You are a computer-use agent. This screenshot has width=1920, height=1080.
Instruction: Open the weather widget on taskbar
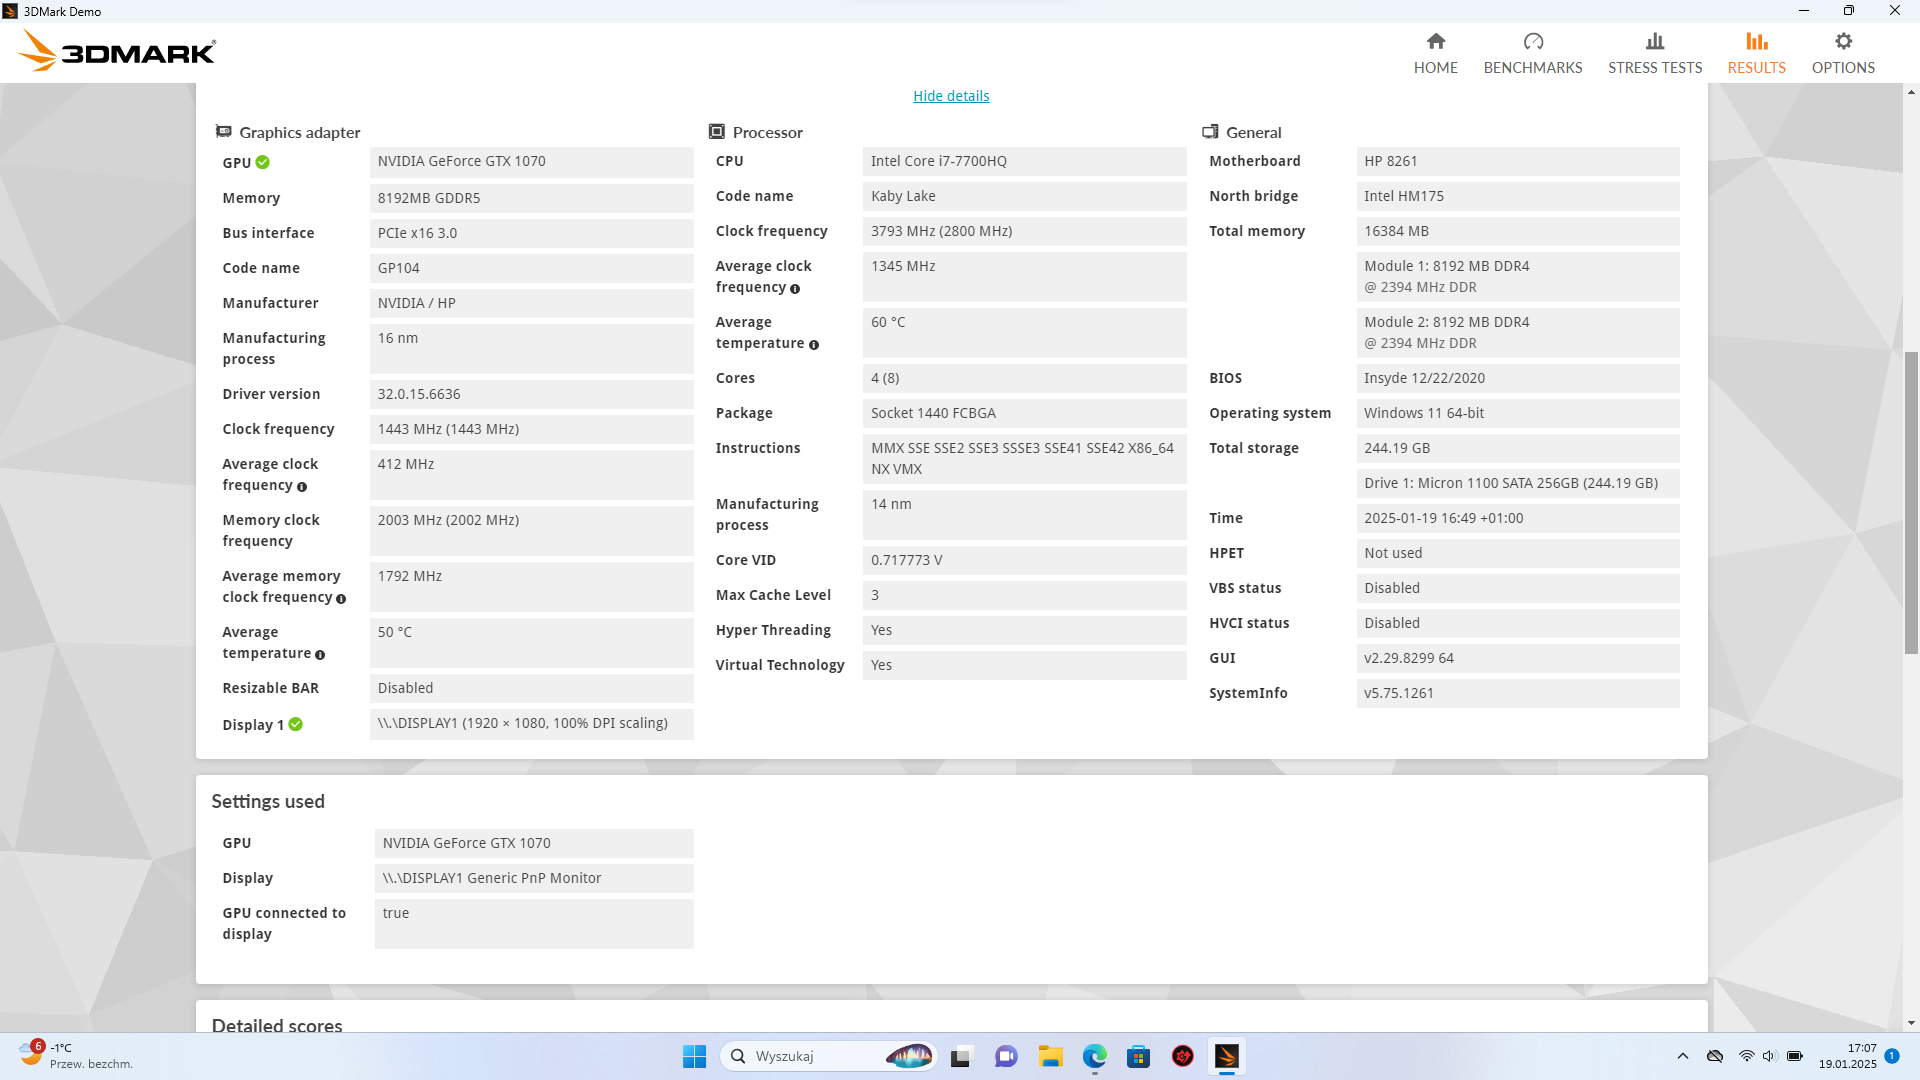click(x=76, y=1056)
